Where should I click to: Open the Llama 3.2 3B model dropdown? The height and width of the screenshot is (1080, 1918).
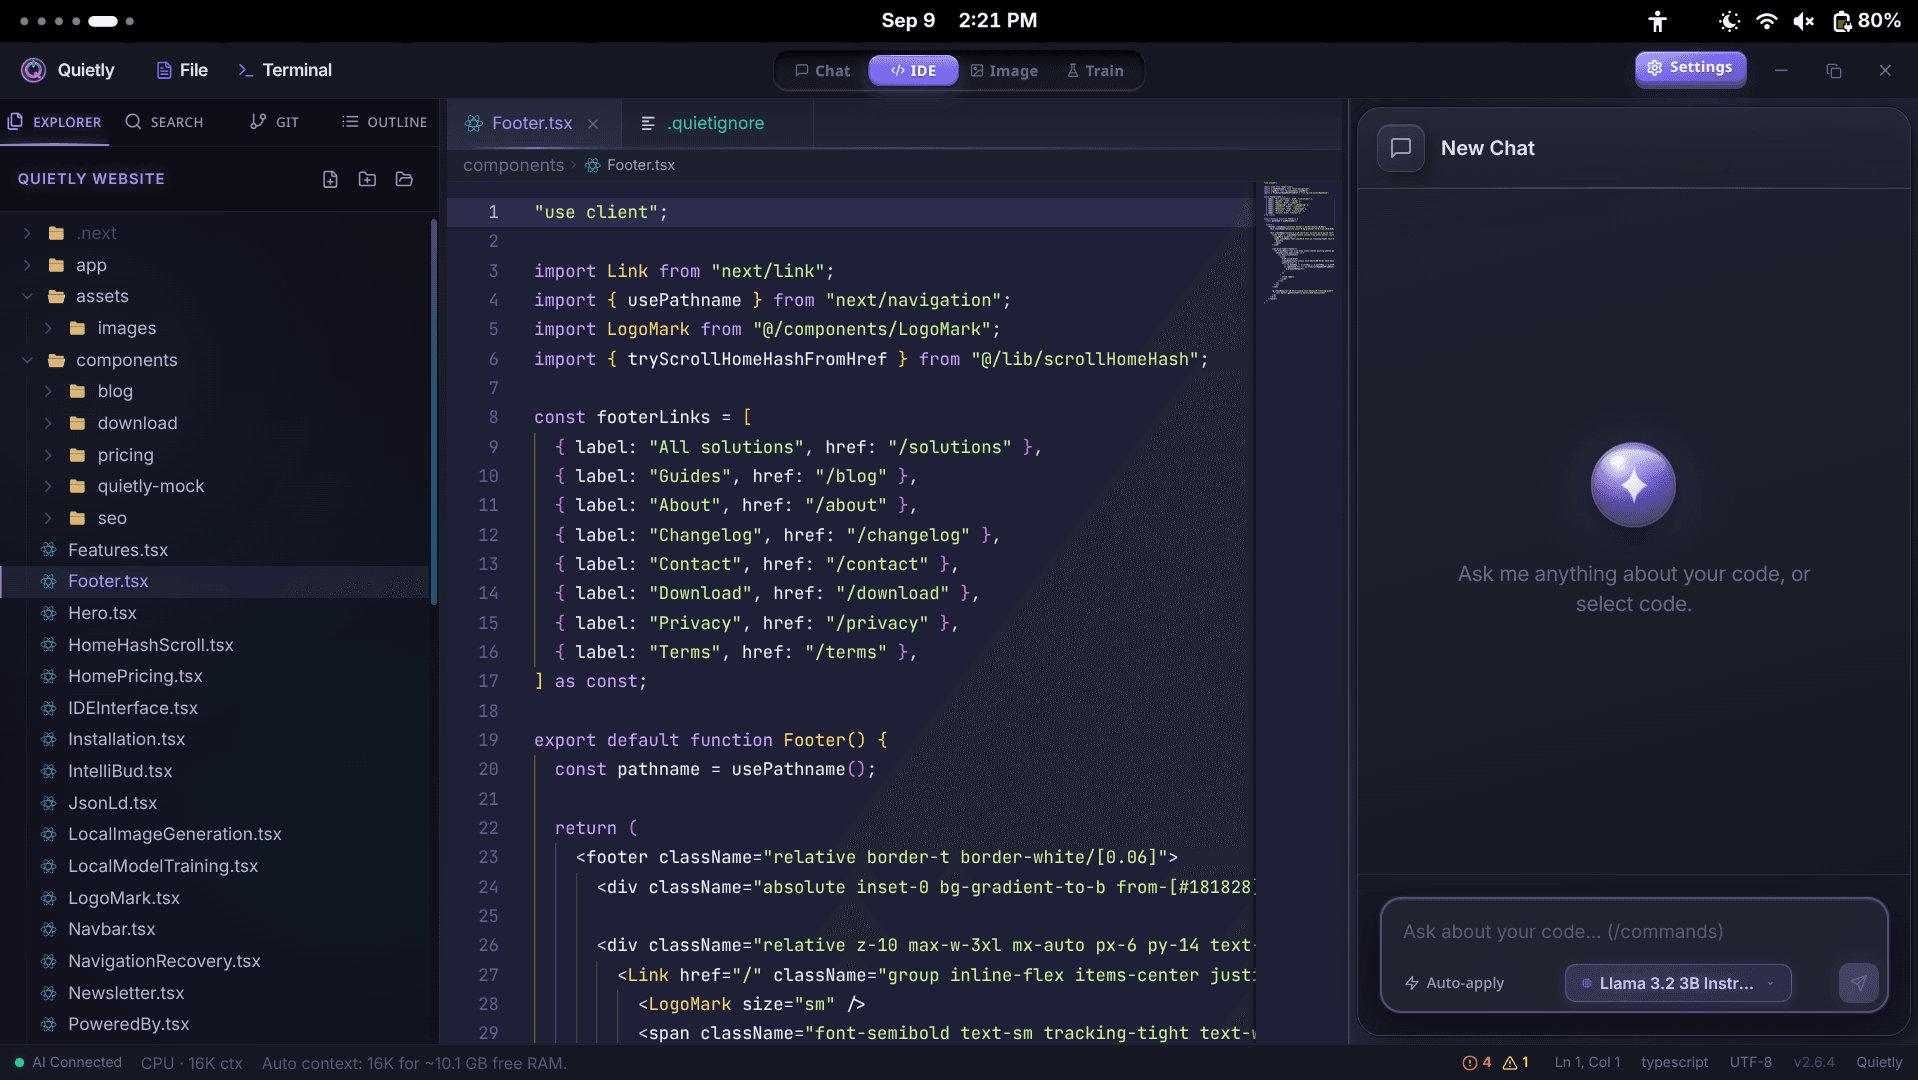pyautogui.click(x=1677, y=983)
